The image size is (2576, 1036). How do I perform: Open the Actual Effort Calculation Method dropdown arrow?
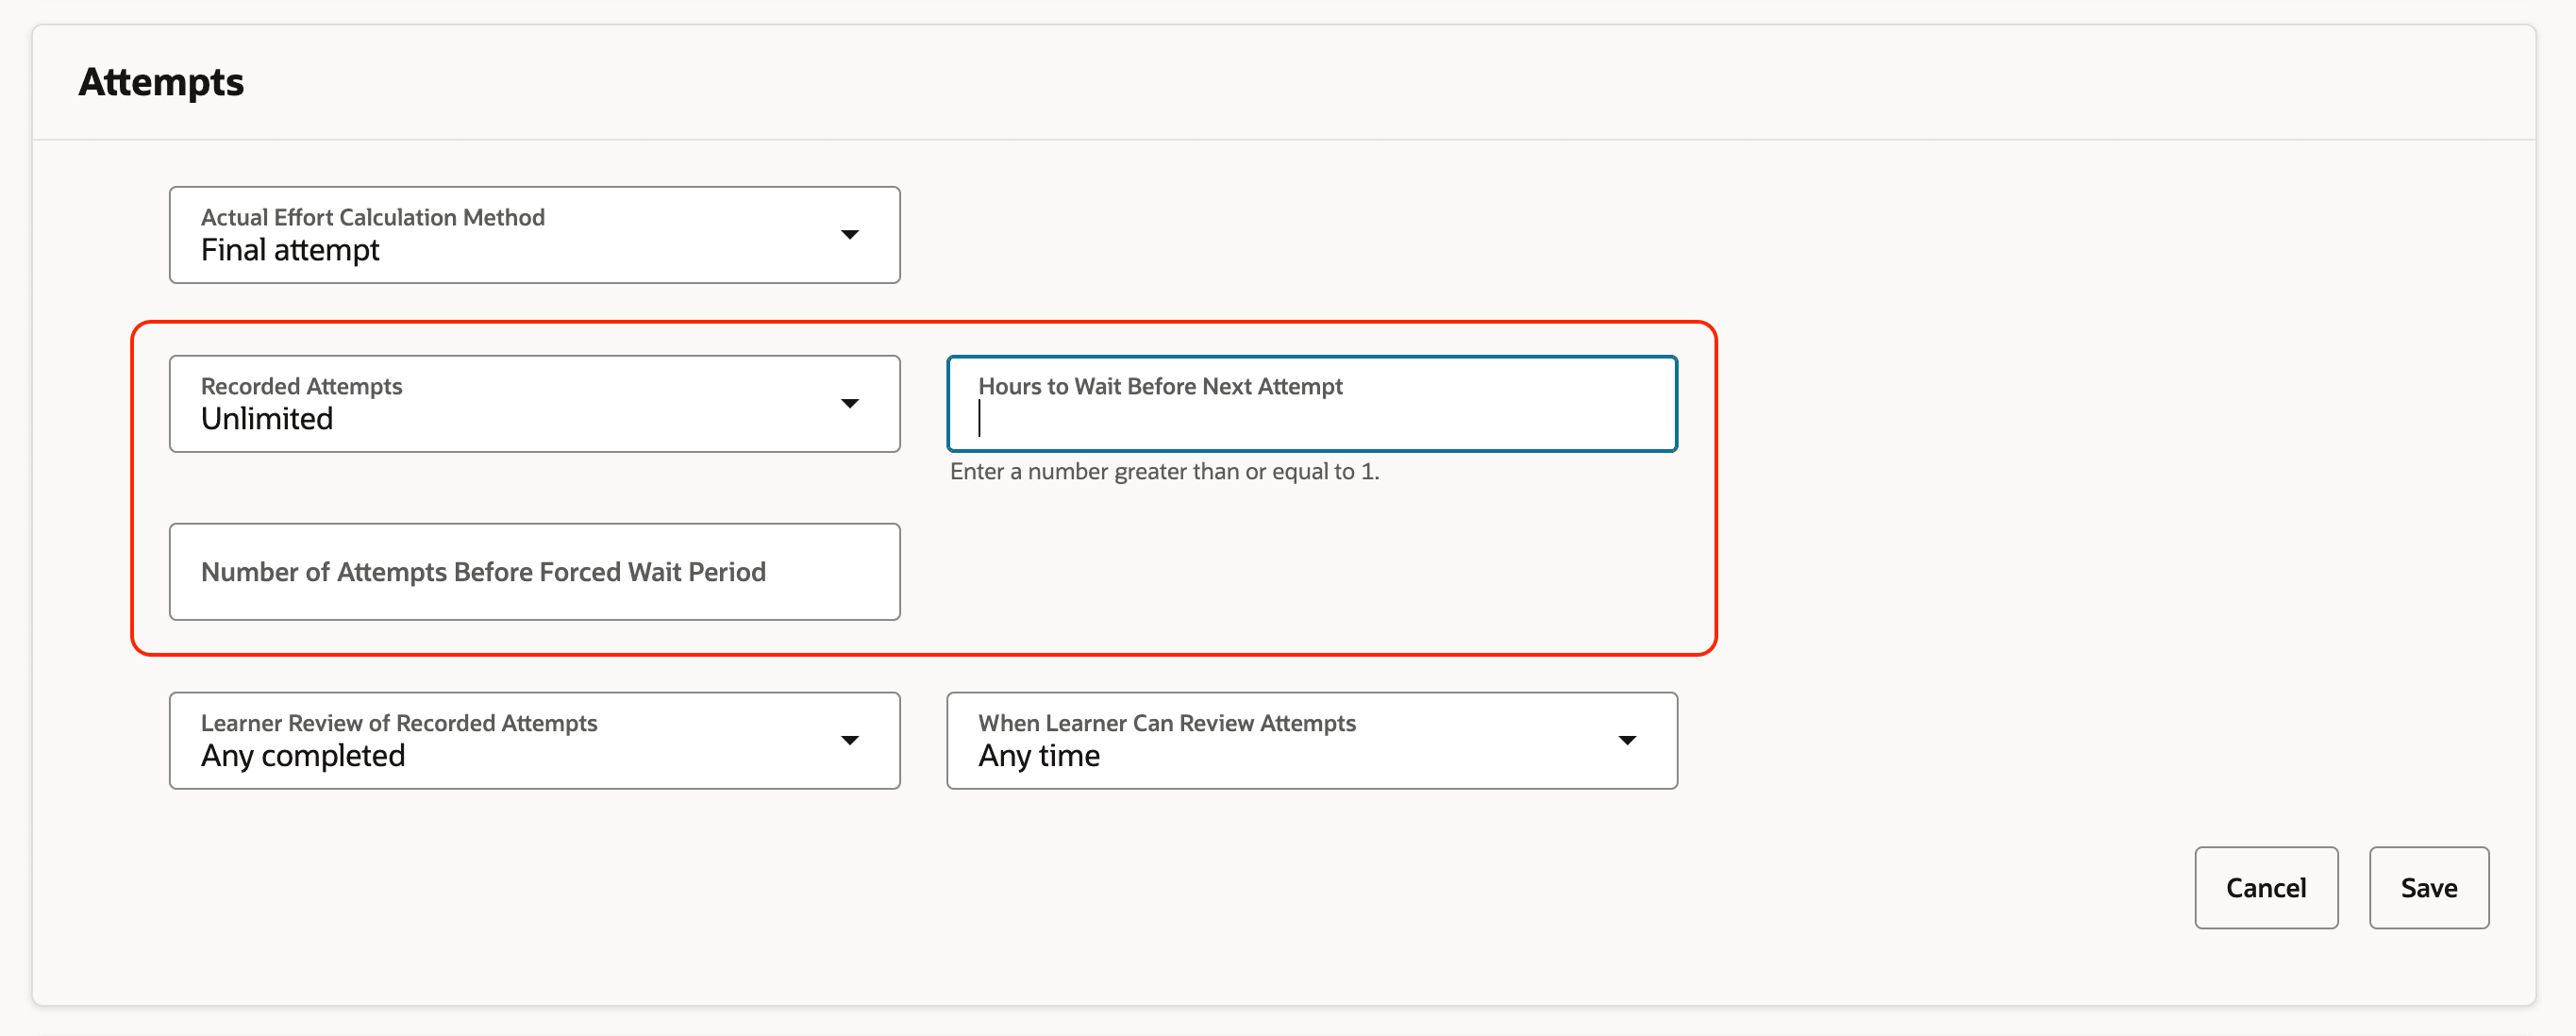[850, 235]
